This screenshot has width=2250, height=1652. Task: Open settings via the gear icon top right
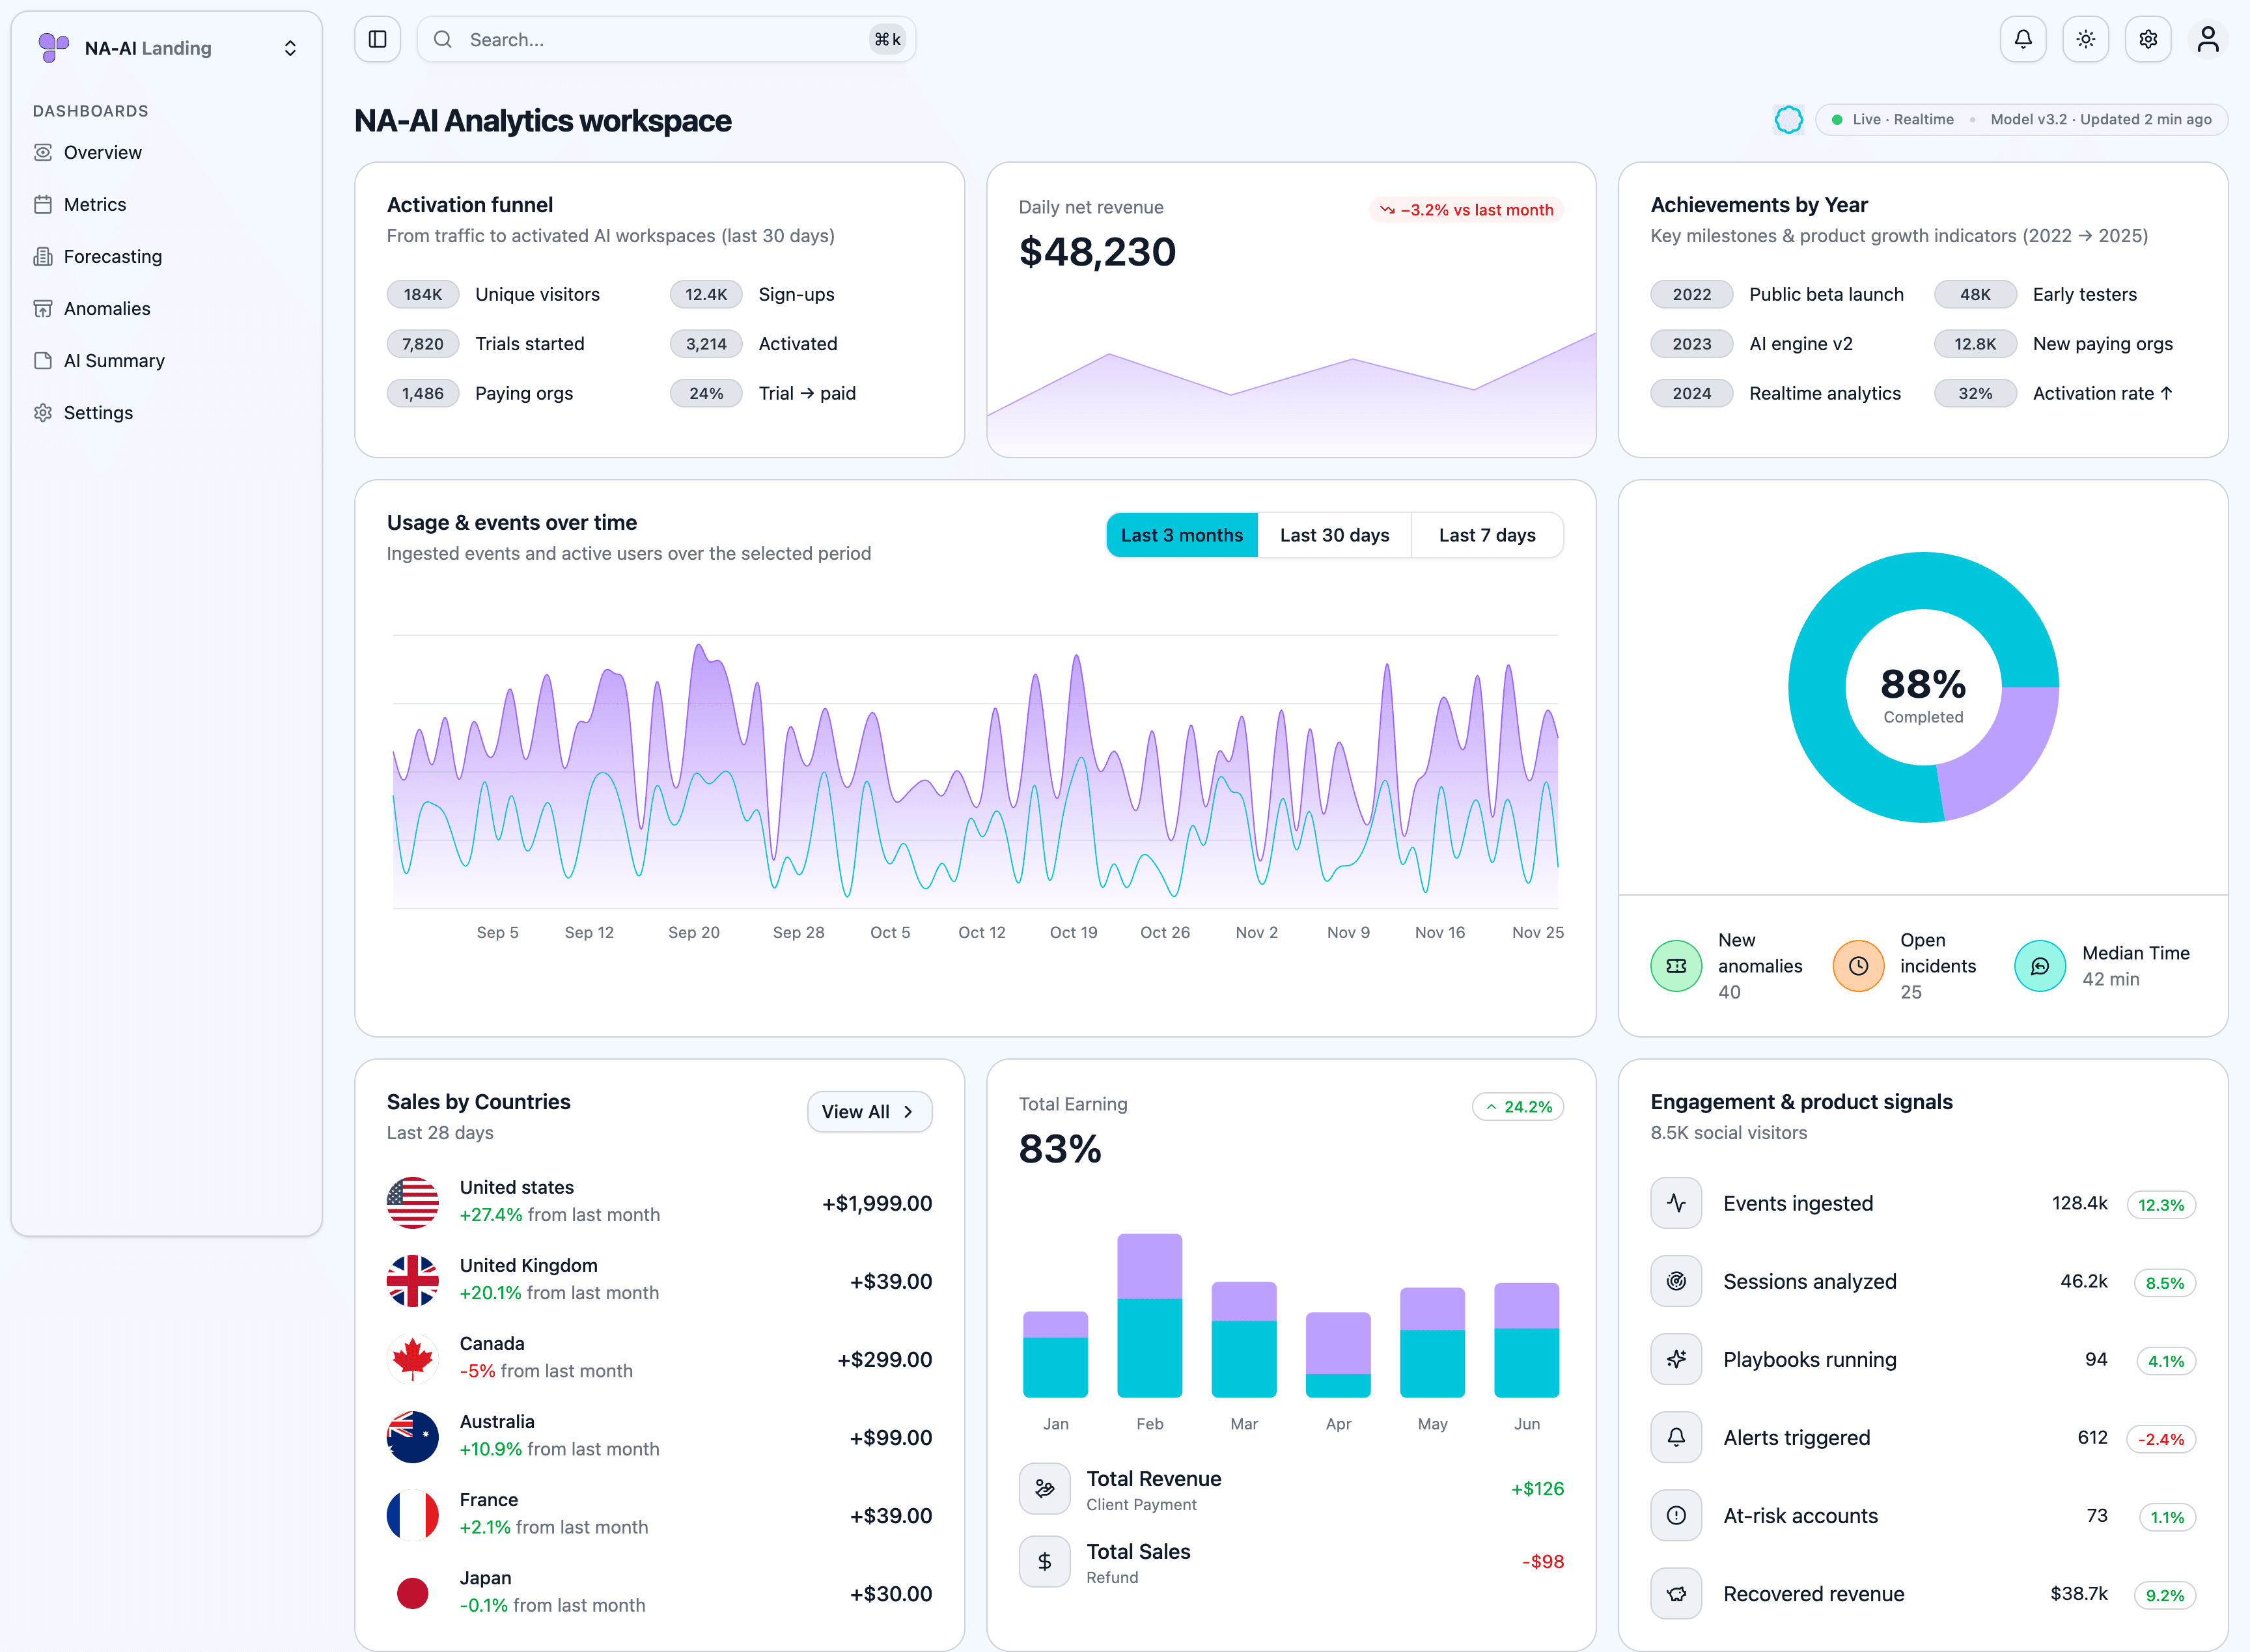coord(2147,39)
